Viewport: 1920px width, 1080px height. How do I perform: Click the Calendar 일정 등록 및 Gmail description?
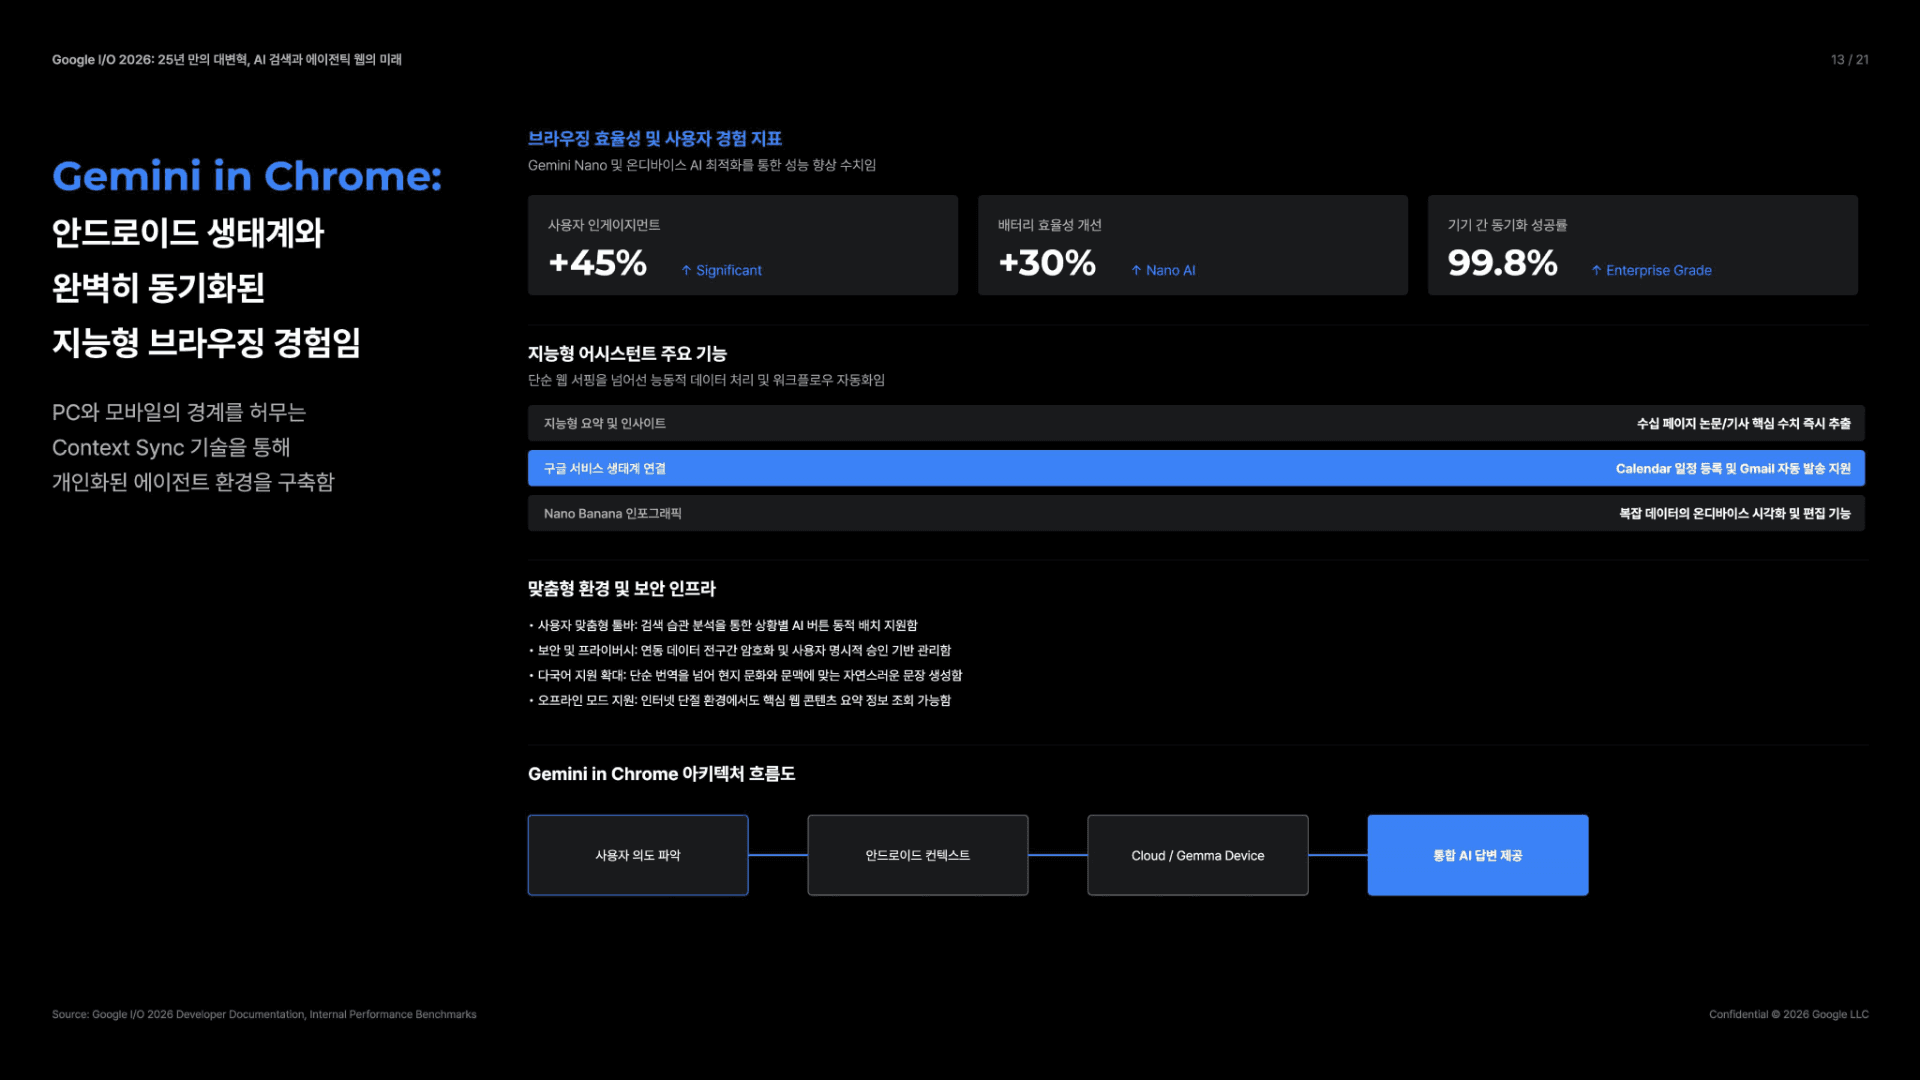point(1733,468)
